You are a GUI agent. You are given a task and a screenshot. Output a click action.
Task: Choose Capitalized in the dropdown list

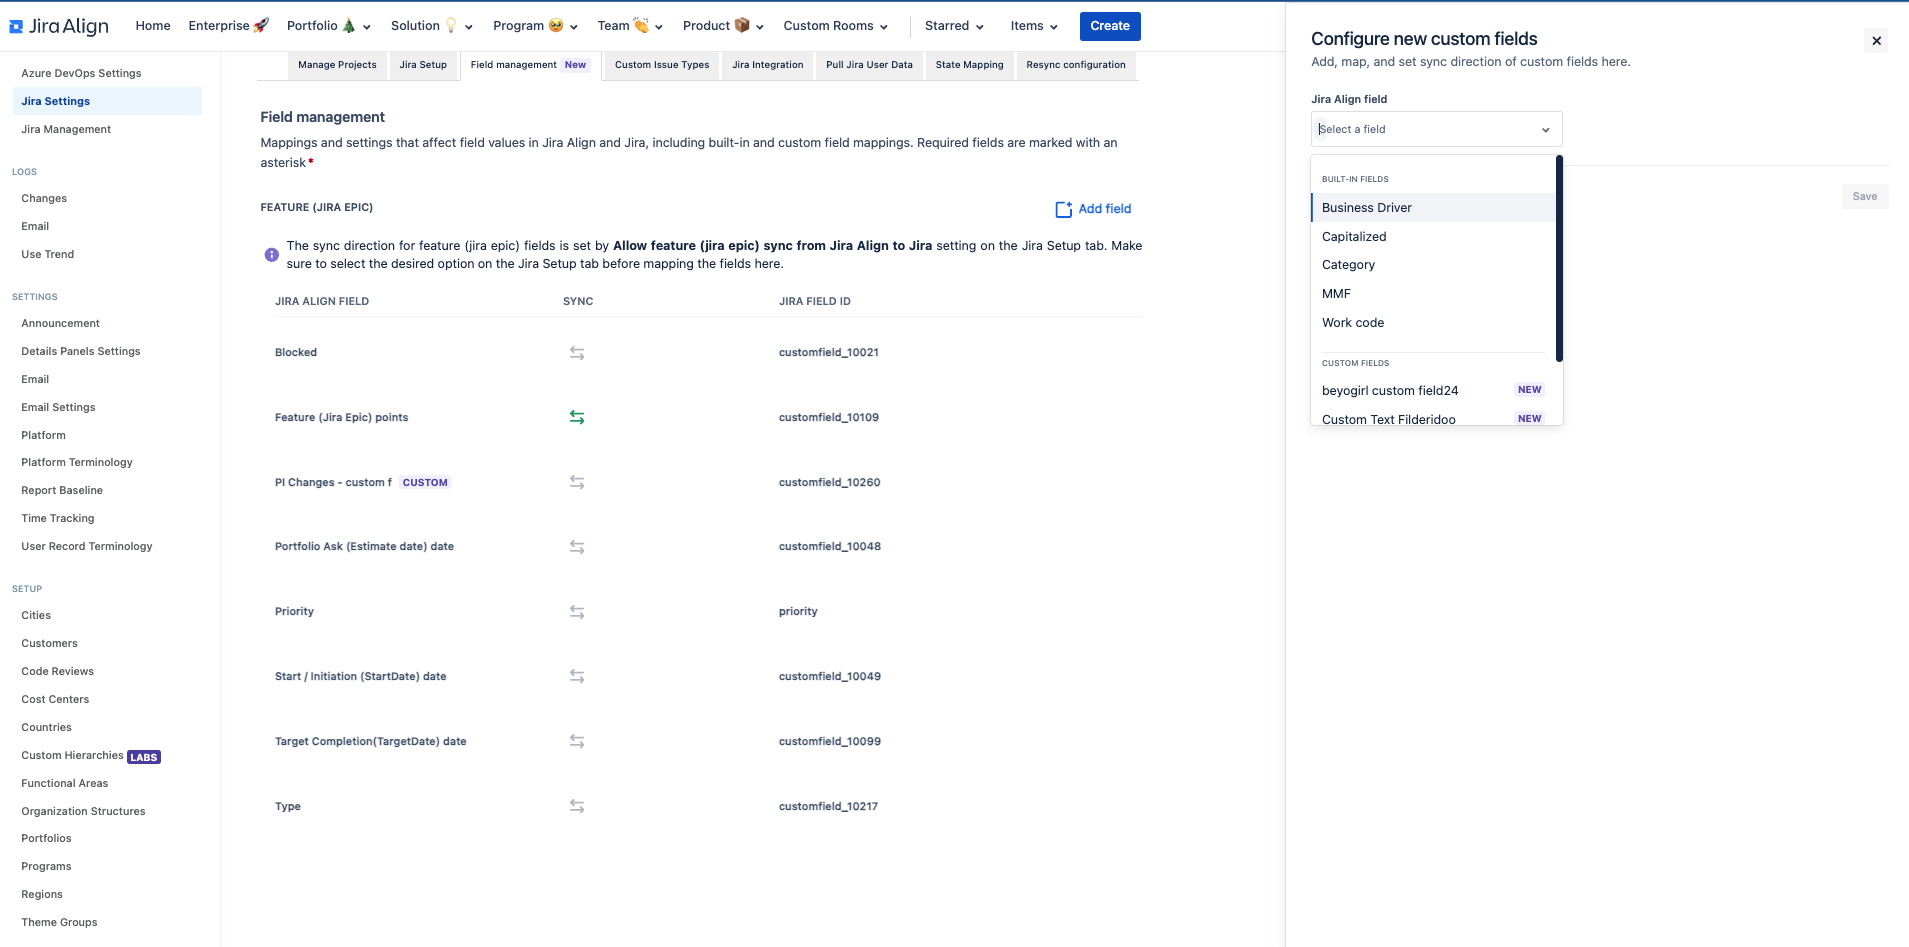1433,237
